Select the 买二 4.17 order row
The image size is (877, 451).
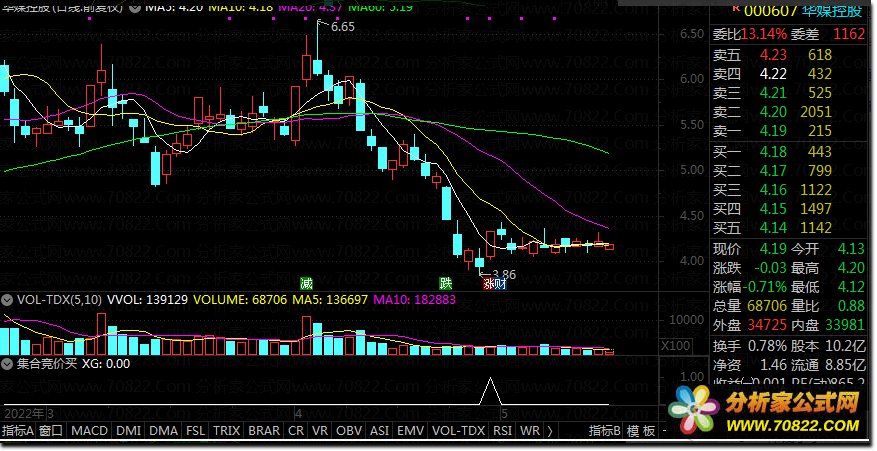[x=789, y=171]
